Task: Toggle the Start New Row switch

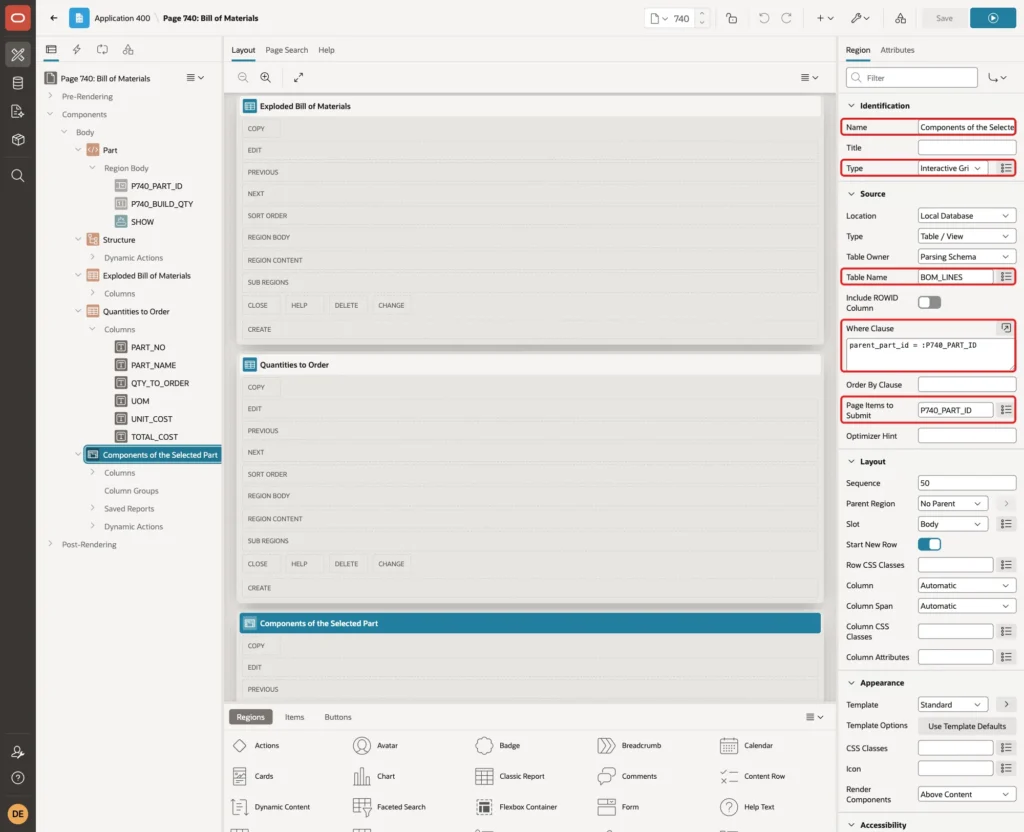Action: pyautogui.click(x=929, y=544)
